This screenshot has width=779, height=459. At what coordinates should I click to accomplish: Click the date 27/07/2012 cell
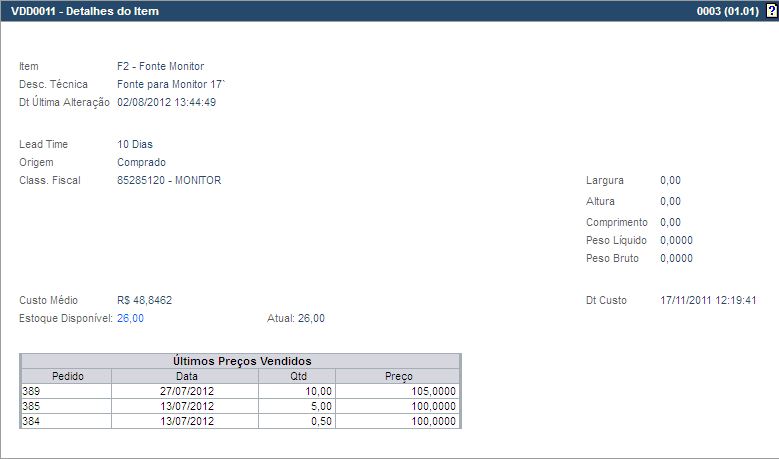(x=186, y=391)
